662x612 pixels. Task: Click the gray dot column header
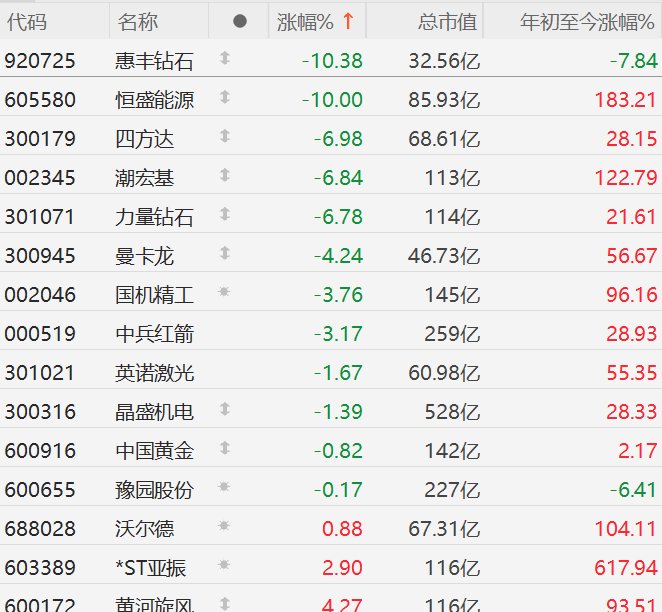[239, 21]
